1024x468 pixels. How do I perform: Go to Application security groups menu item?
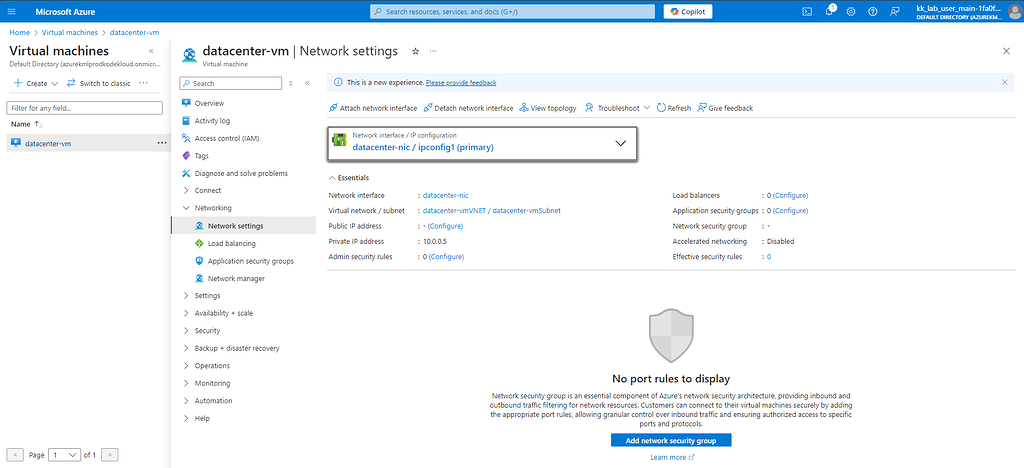pos(250,261)
